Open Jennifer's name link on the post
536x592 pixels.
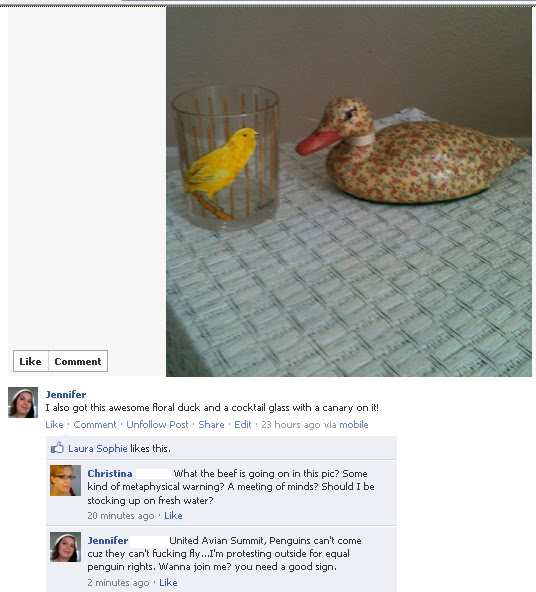click(x=66, y=395)
